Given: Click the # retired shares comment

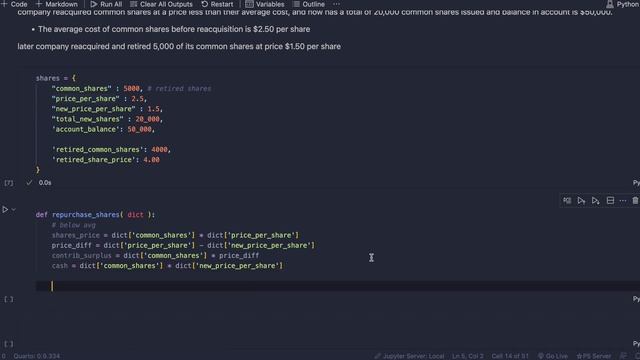Looking at the screenshot, I should [x=179, y=89].
